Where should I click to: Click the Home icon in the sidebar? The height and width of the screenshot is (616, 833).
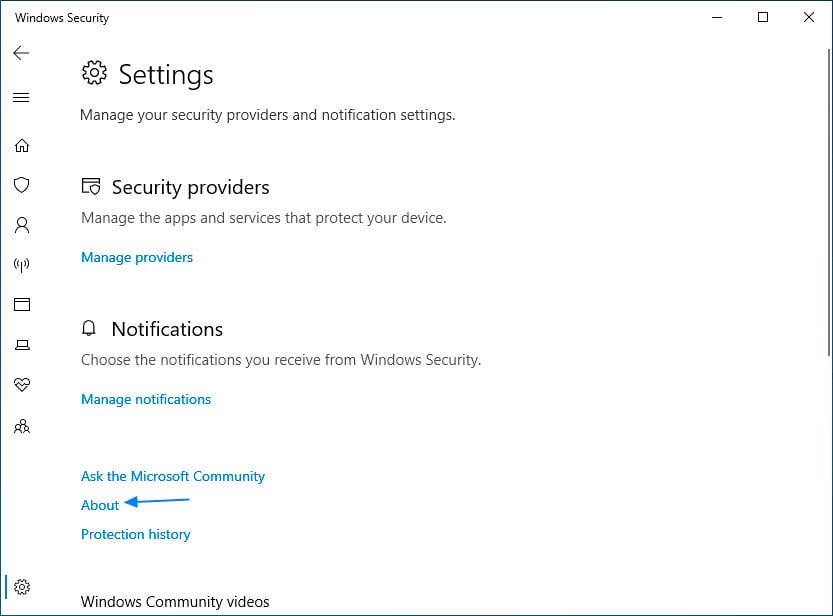tap(22, 145)
